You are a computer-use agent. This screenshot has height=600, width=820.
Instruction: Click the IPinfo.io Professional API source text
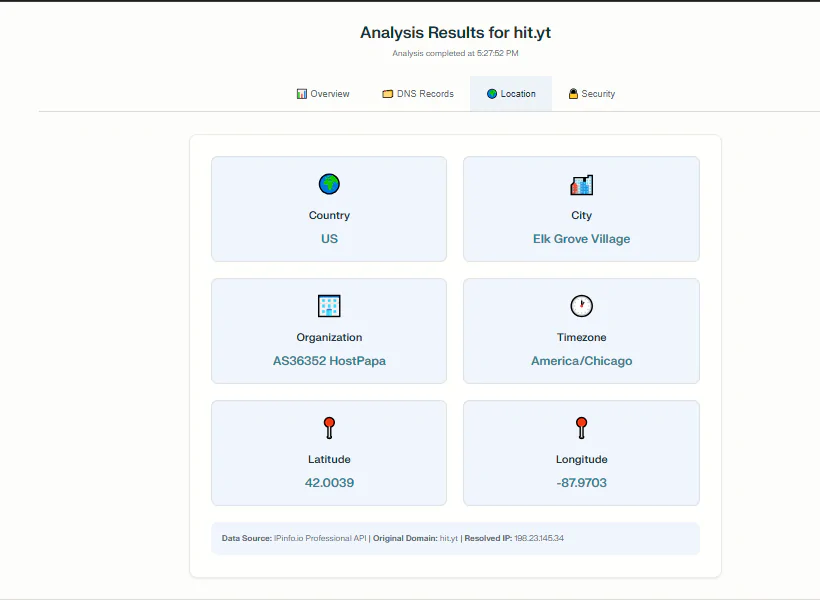tap(320, 538)
